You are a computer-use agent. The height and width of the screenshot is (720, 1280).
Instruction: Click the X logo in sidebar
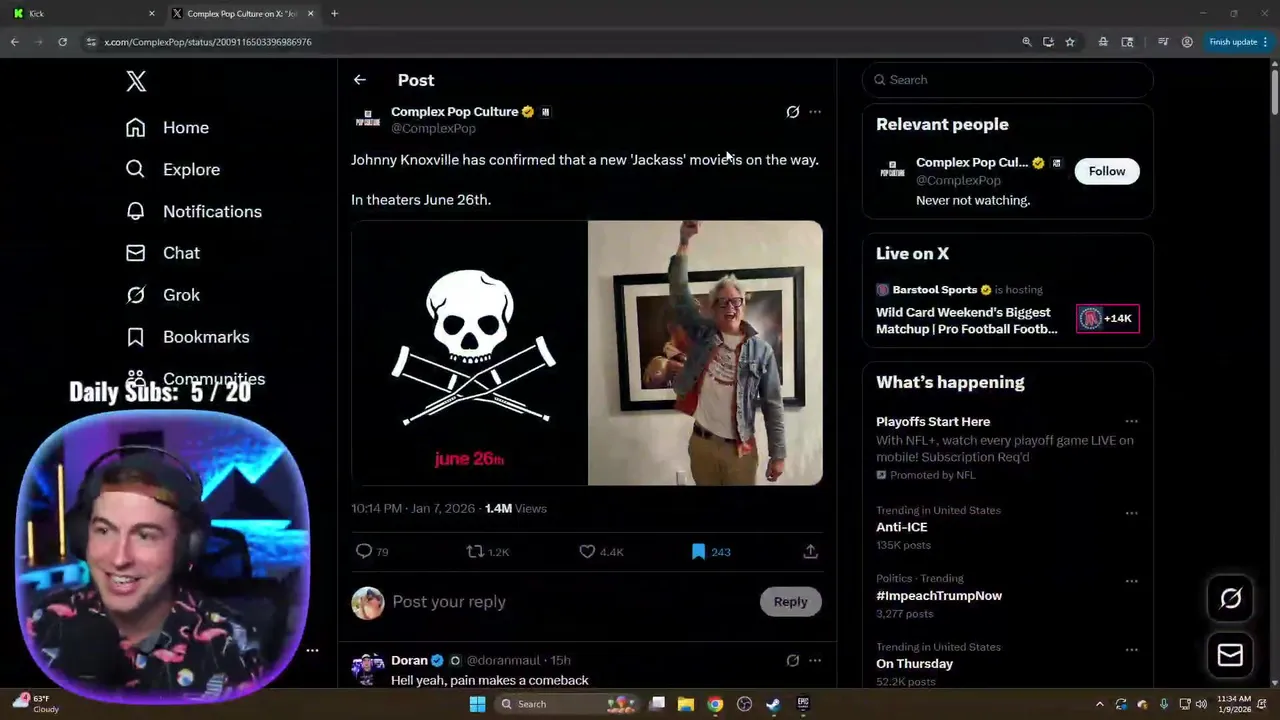136,81
